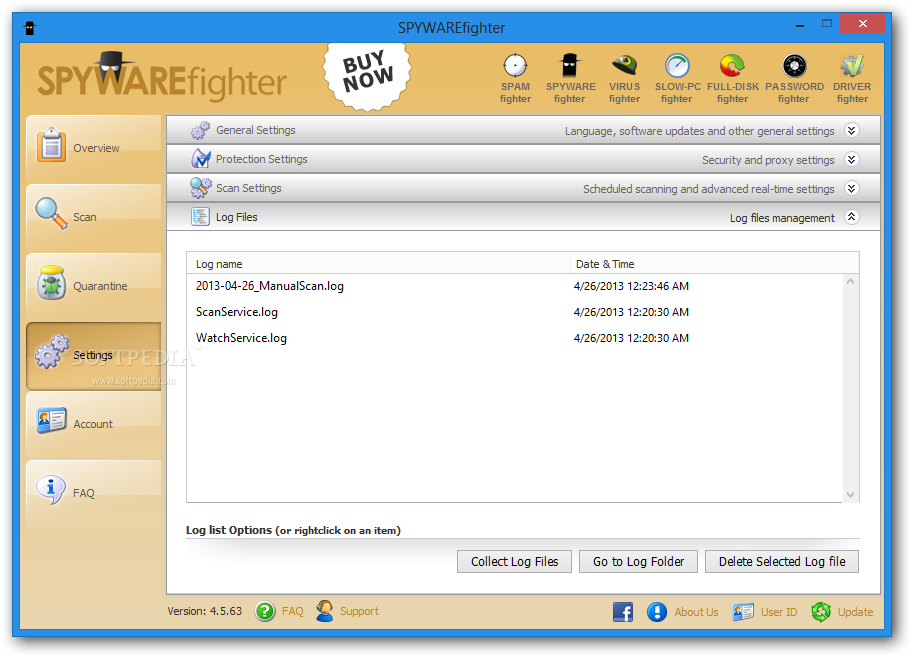The width and height of the screenshot is (912, 657).
Task: Select the Settings sidebar tab
Action: [x=94, y=355]
